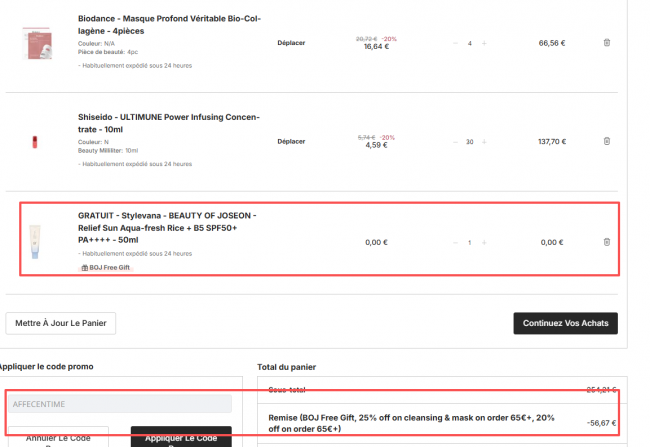Image resolution: width=650 pixels, height=447 pixels.
Task: Click the BOJ Free Gift tag
Action: (x=106, y=268)
